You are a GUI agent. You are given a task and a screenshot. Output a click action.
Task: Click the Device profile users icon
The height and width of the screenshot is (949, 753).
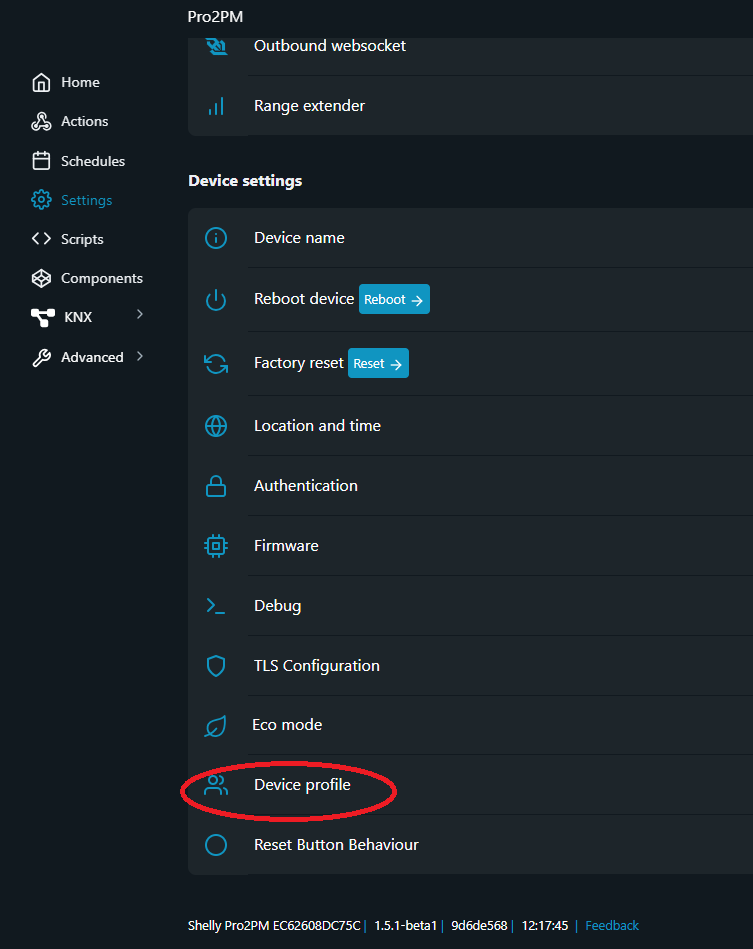click(x=216, y=785)
